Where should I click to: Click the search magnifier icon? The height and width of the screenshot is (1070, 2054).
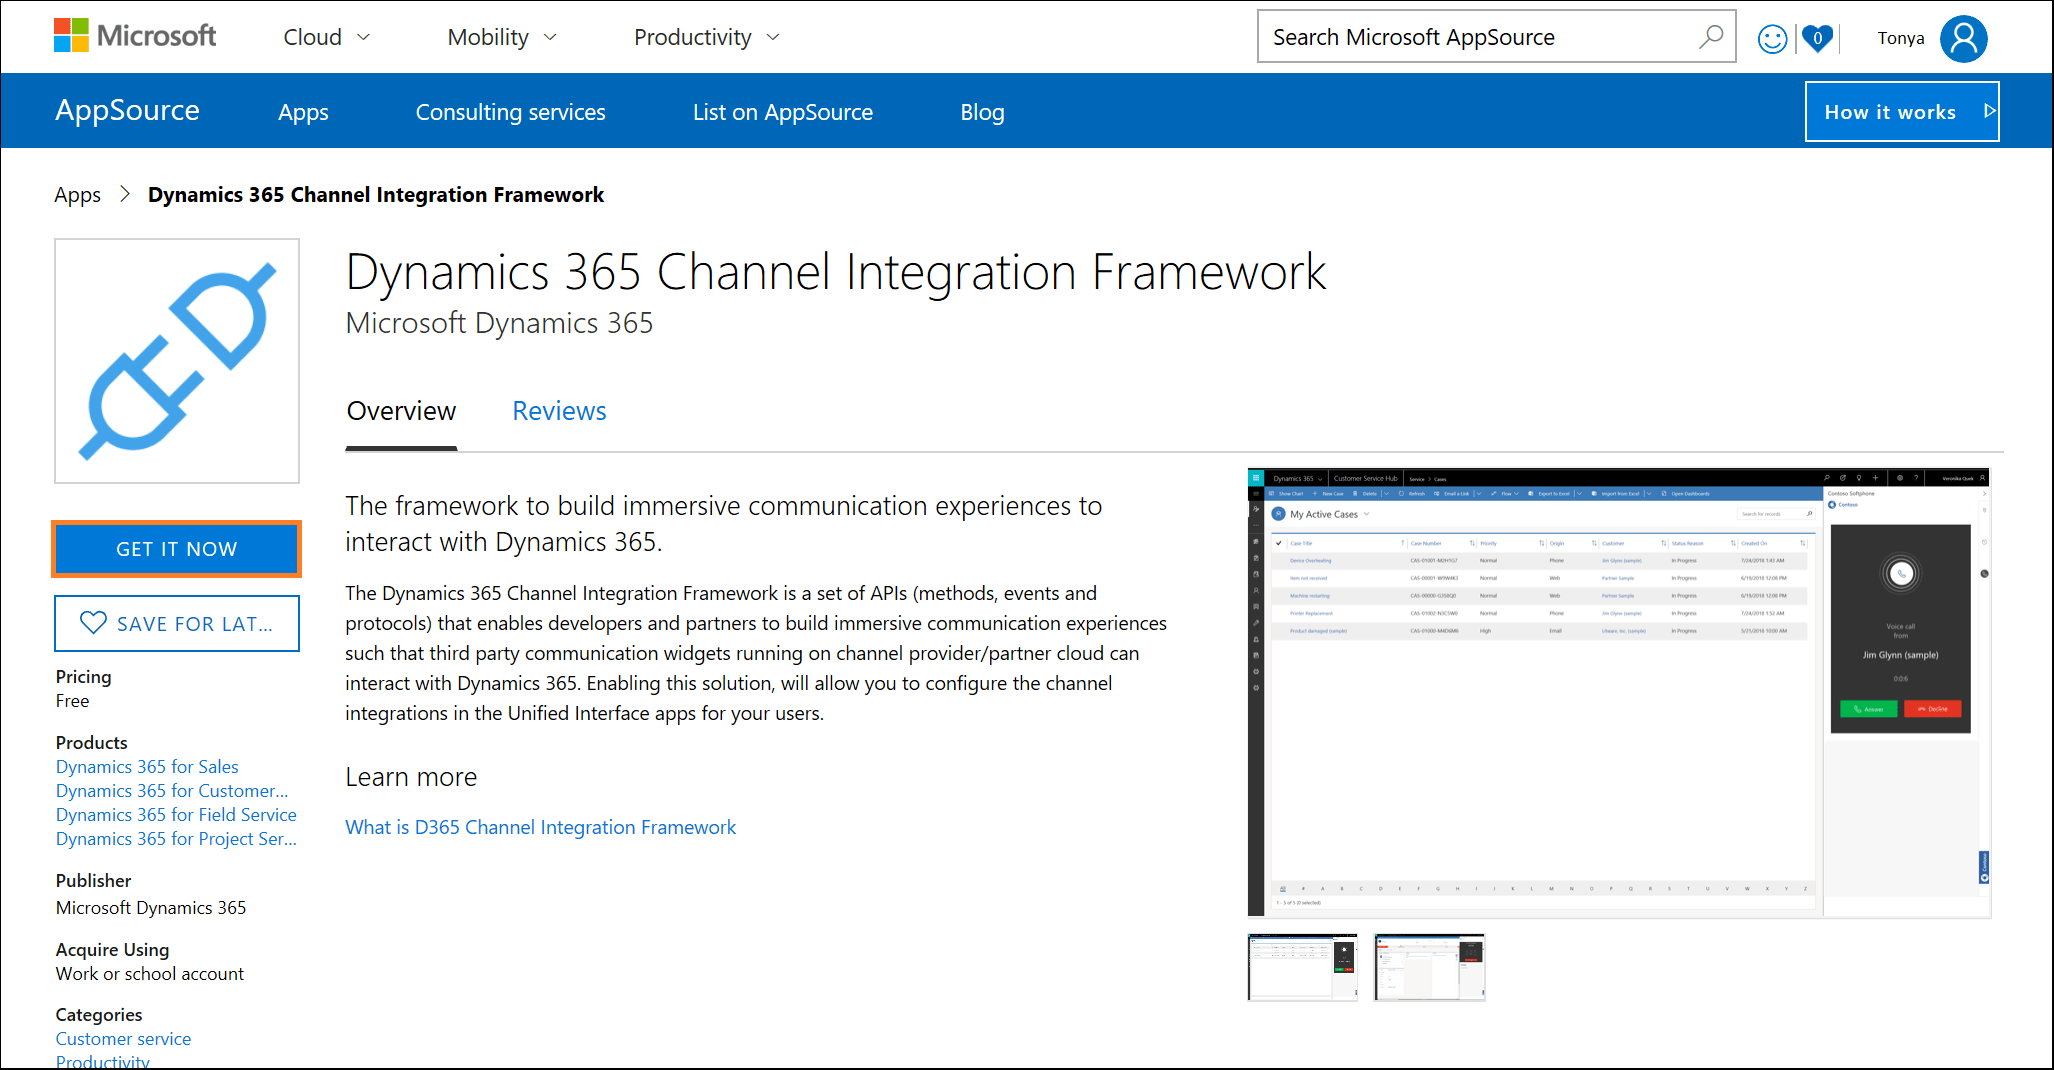[1710, 37]
